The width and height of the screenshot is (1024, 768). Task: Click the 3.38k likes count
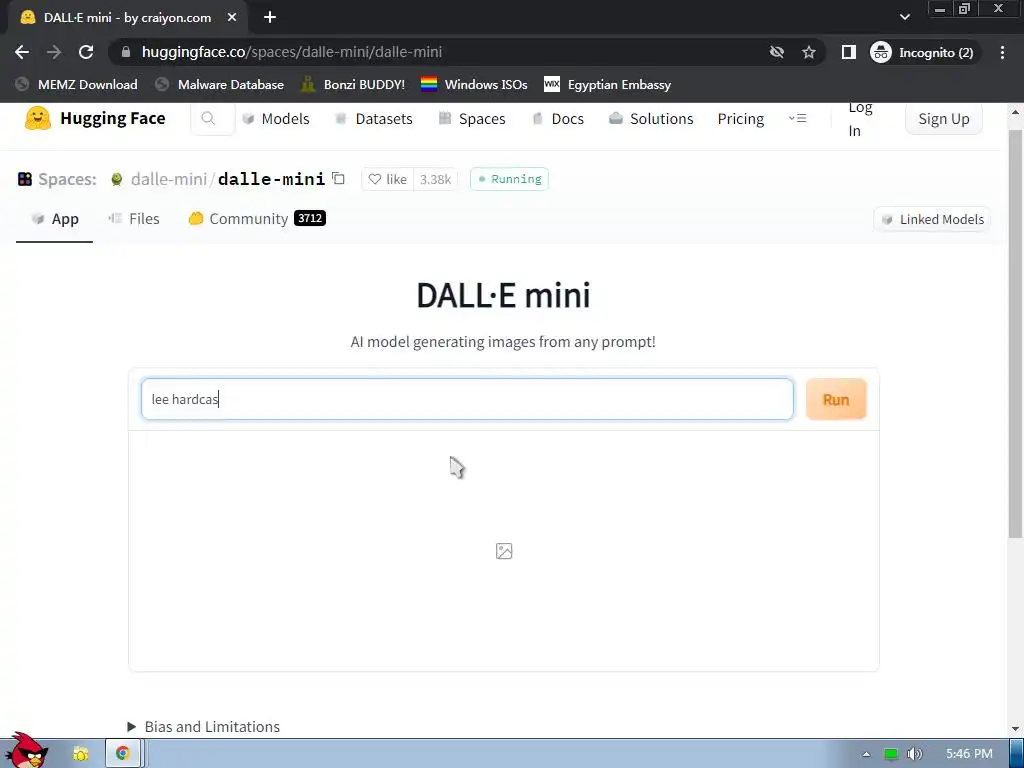pyautogui.click(x=435, y=179)
